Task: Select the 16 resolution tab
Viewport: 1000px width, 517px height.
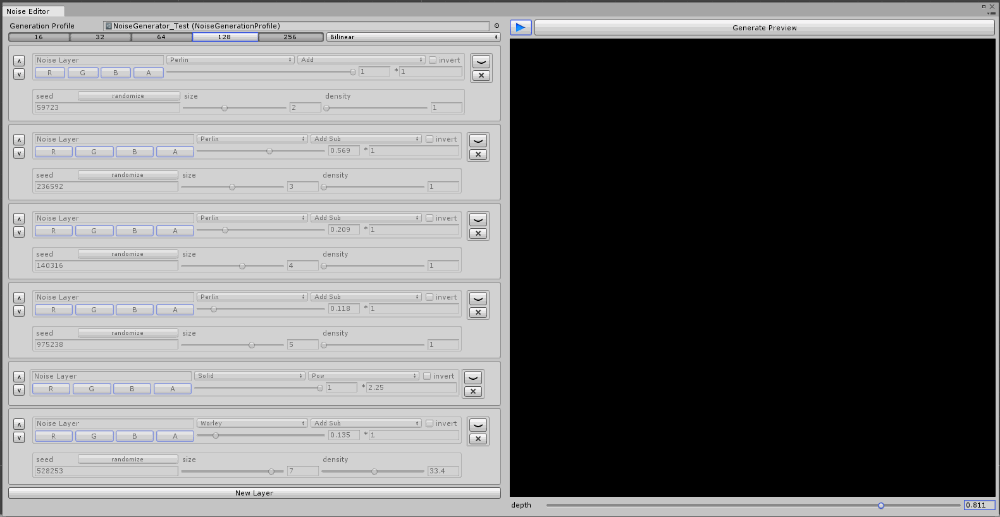Action: [38, 37]
